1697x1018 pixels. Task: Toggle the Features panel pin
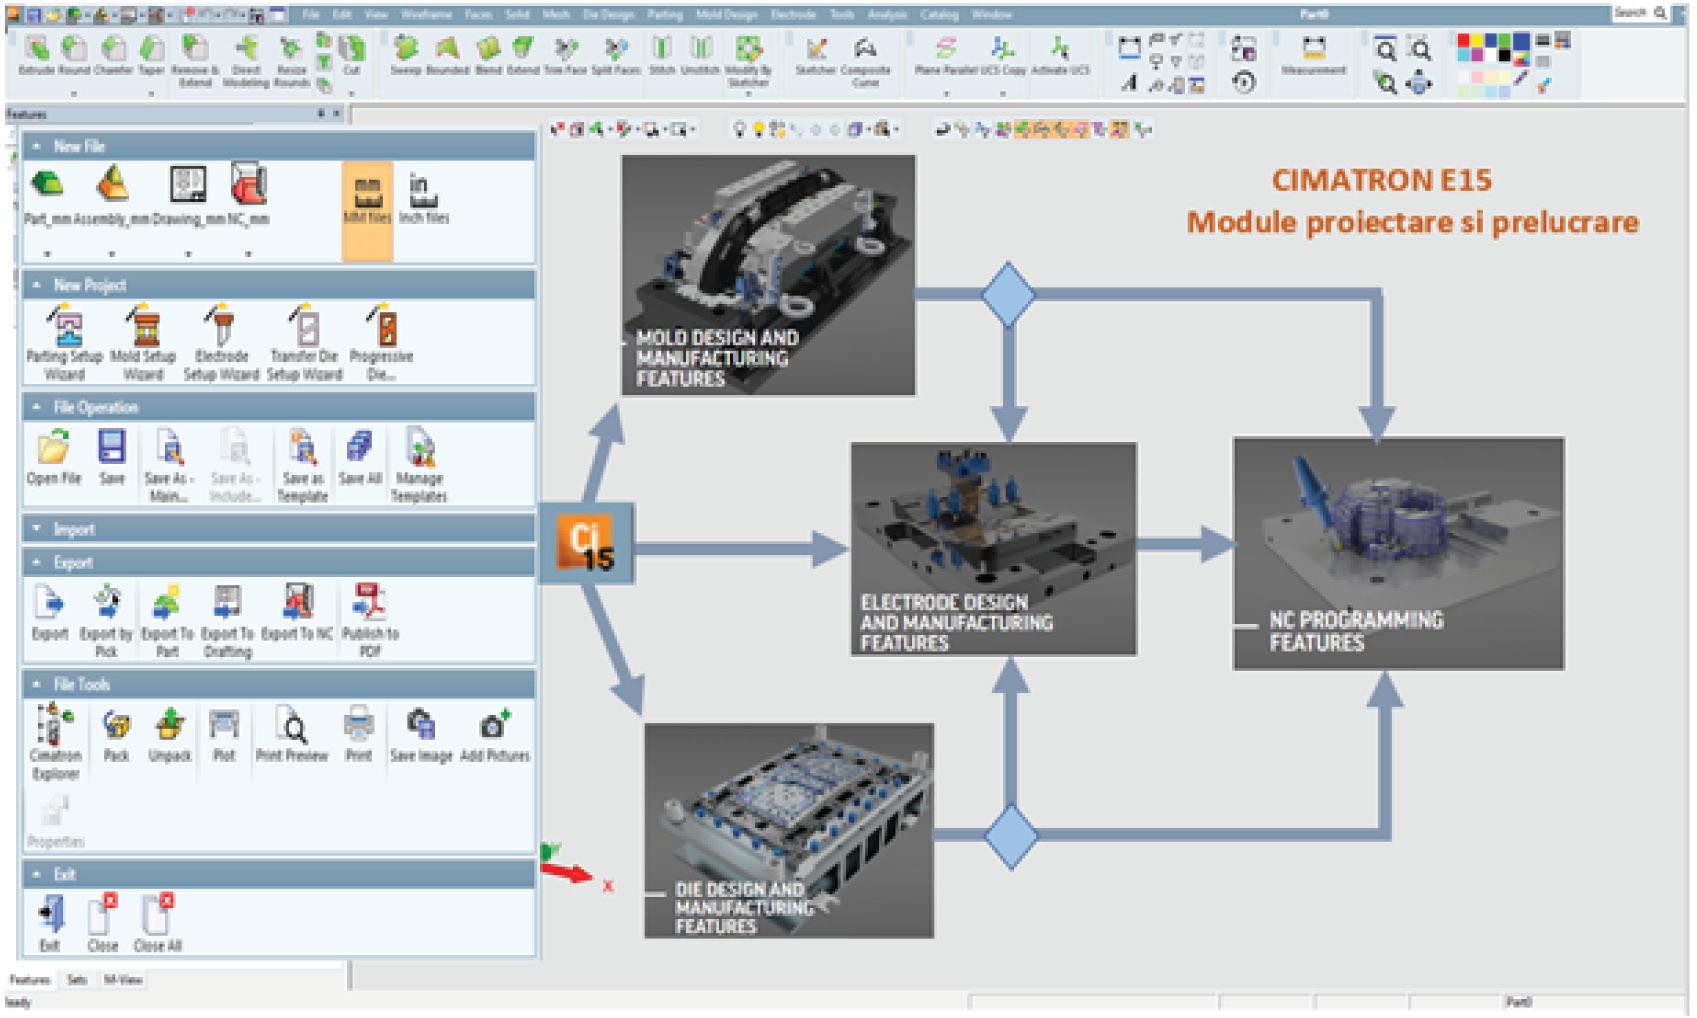(321, 114)
